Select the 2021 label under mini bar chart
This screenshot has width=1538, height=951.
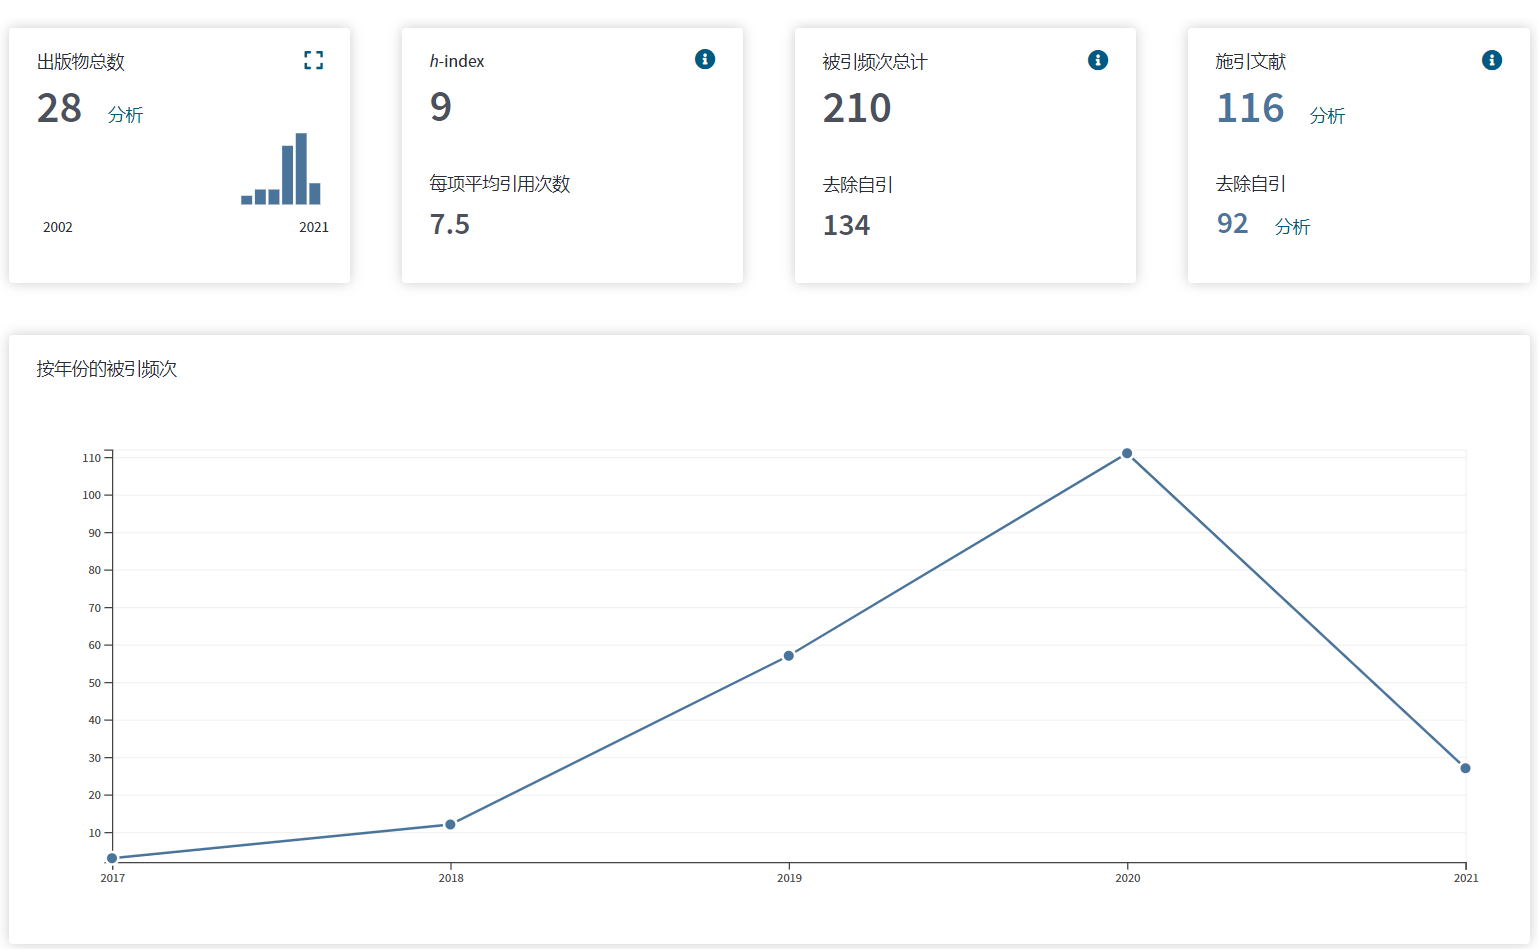[x=314, y=227]
